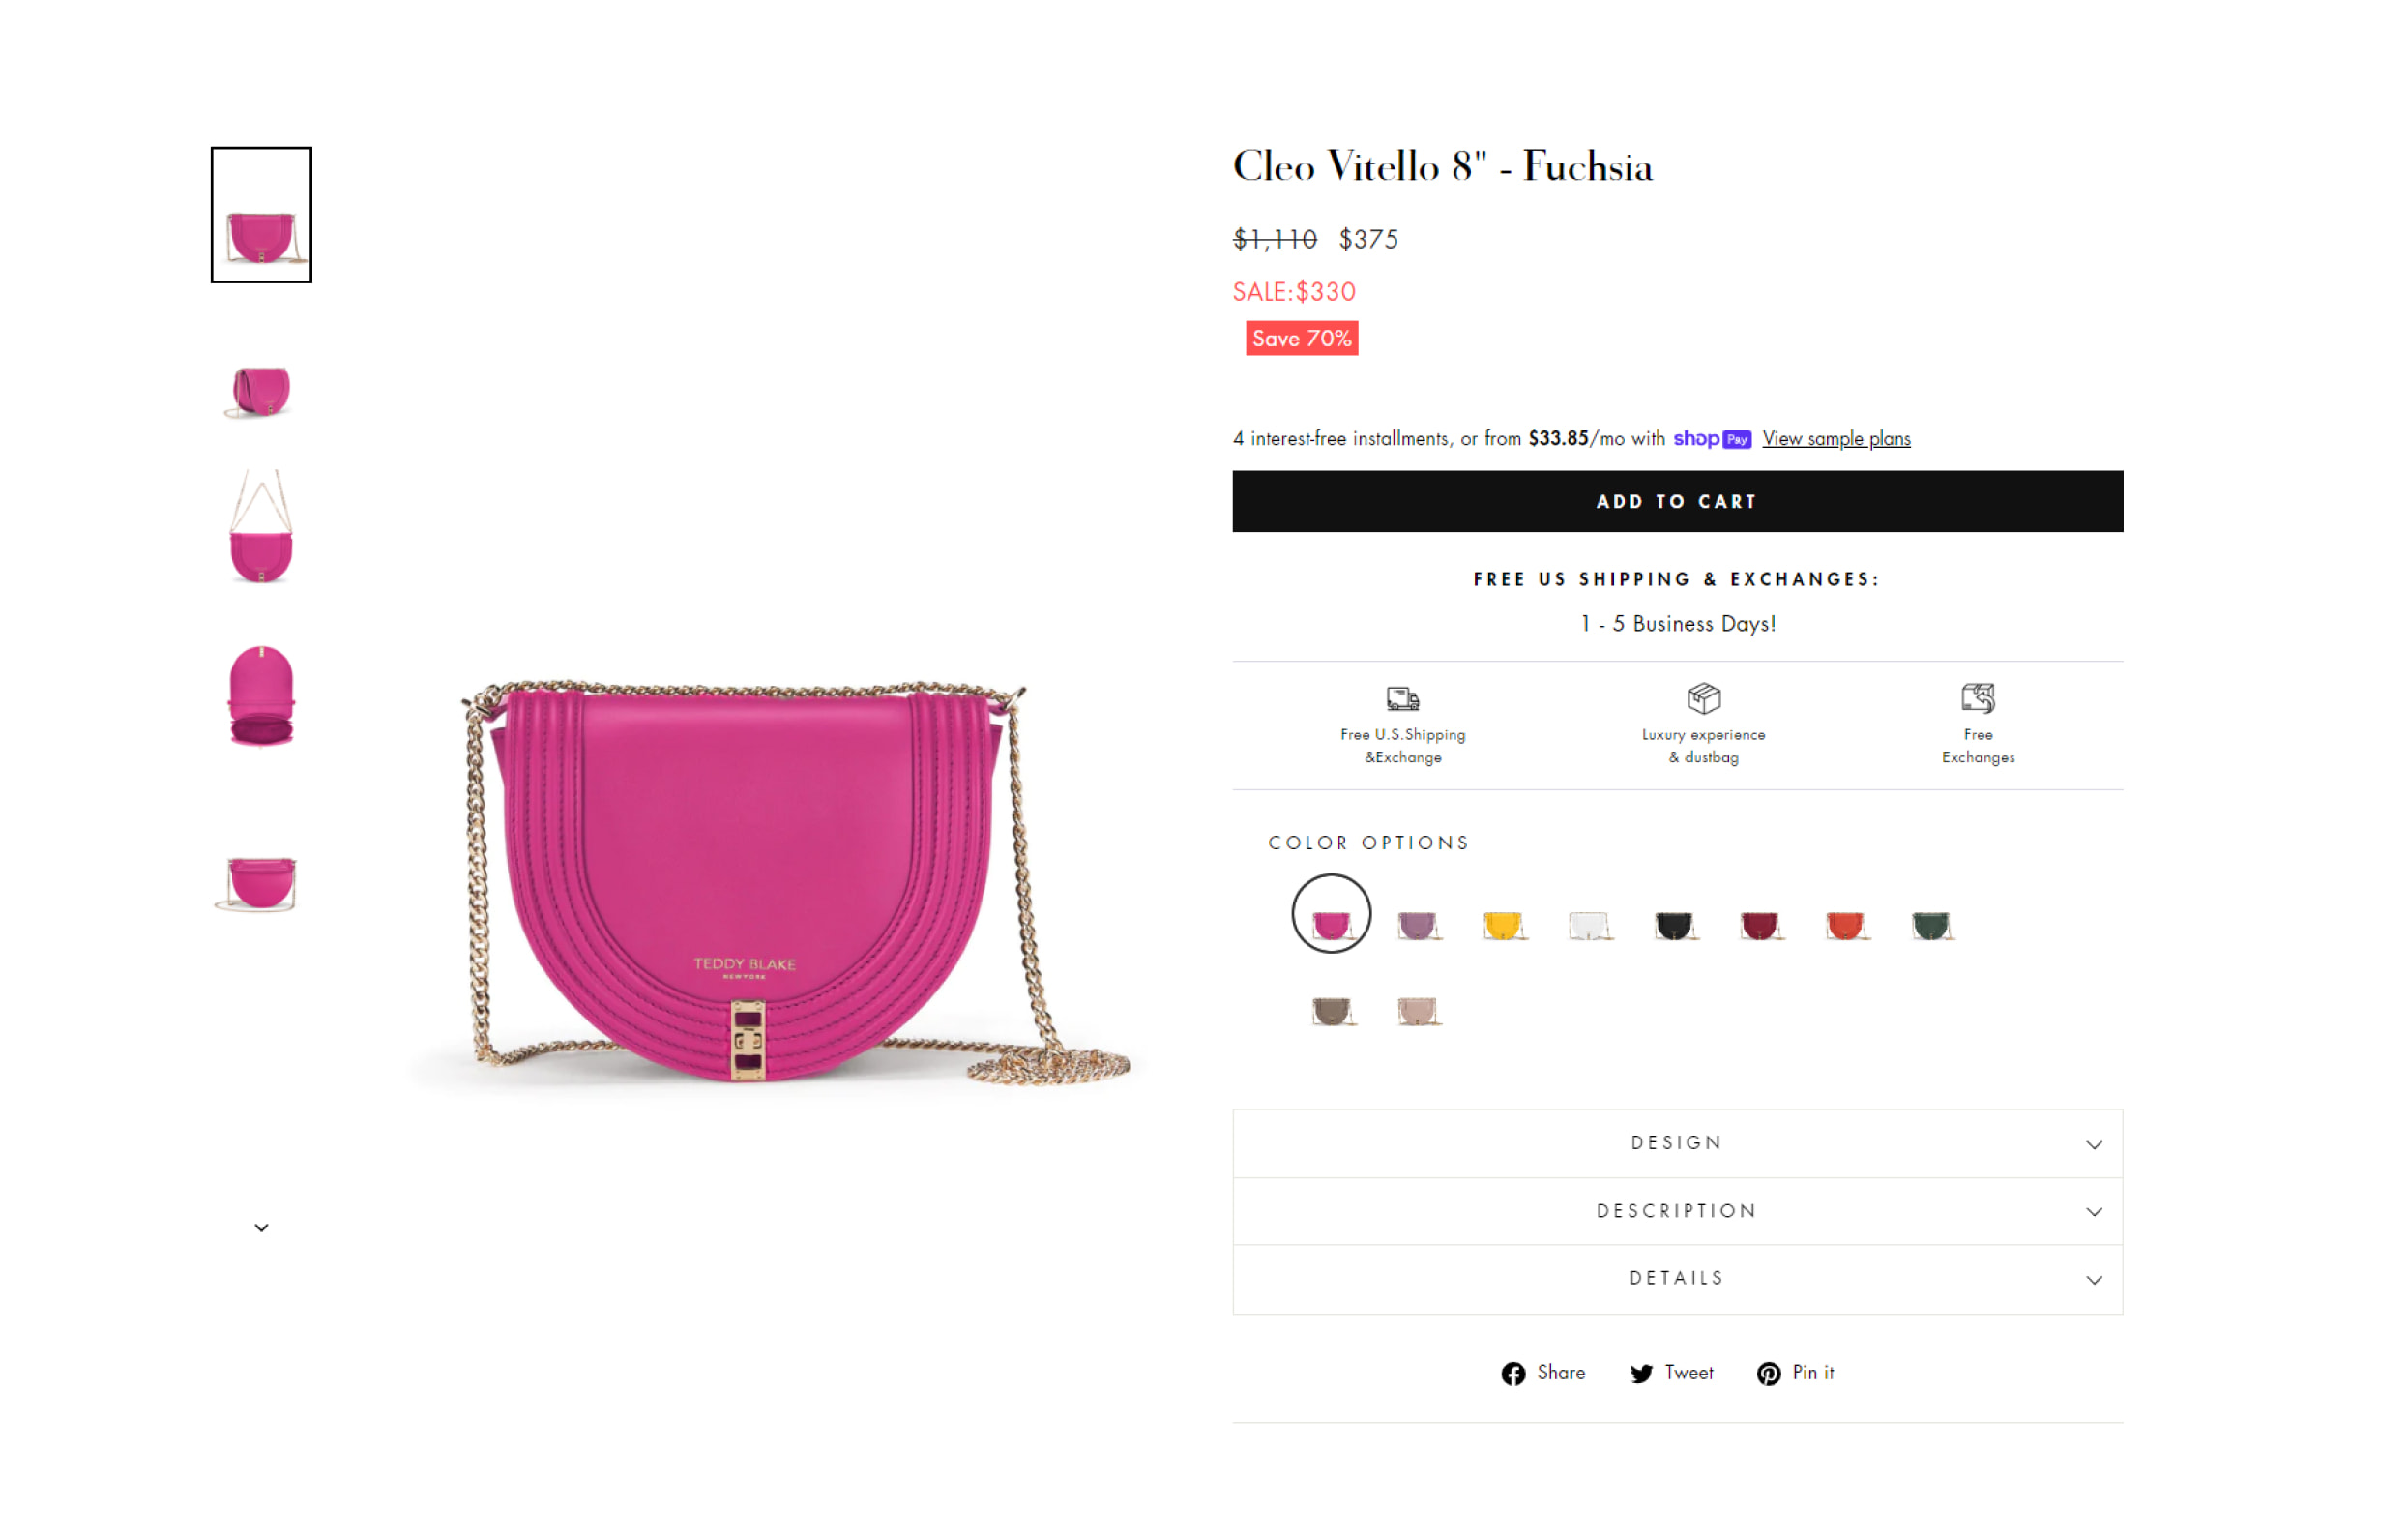Screen dimensions: 2408x1538
Task: Share on Facebook icon
Action: pos(1513,1373)
